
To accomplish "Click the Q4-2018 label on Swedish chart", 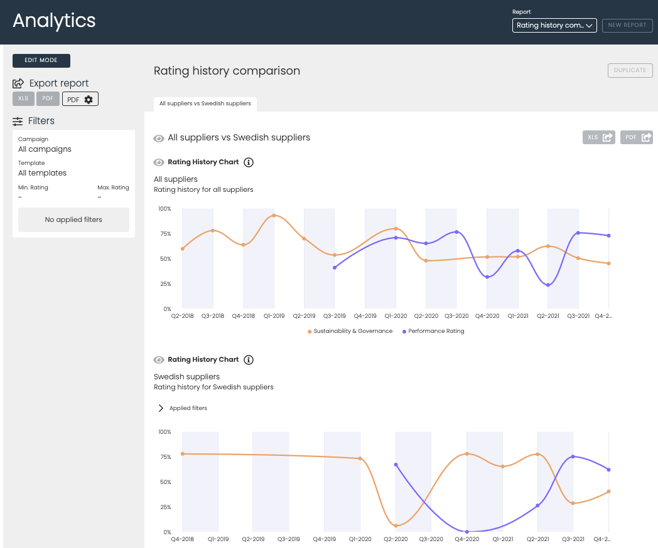I will point(182,539).
